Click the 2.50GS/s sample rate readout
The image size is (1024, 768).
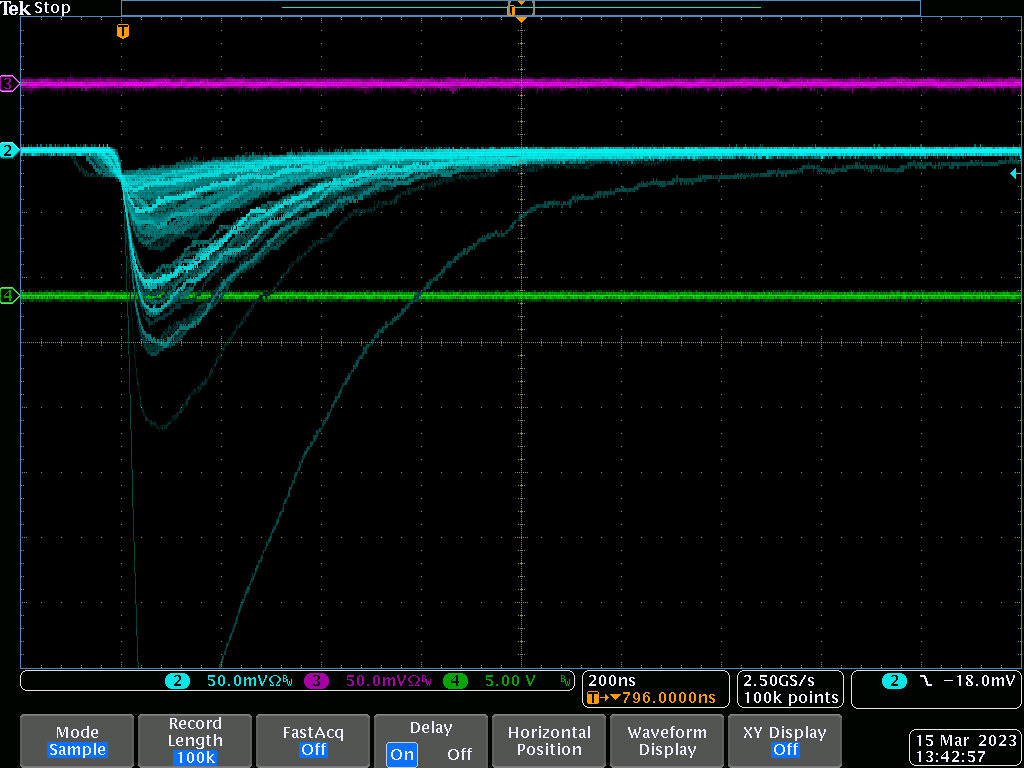tap(777, 680)
